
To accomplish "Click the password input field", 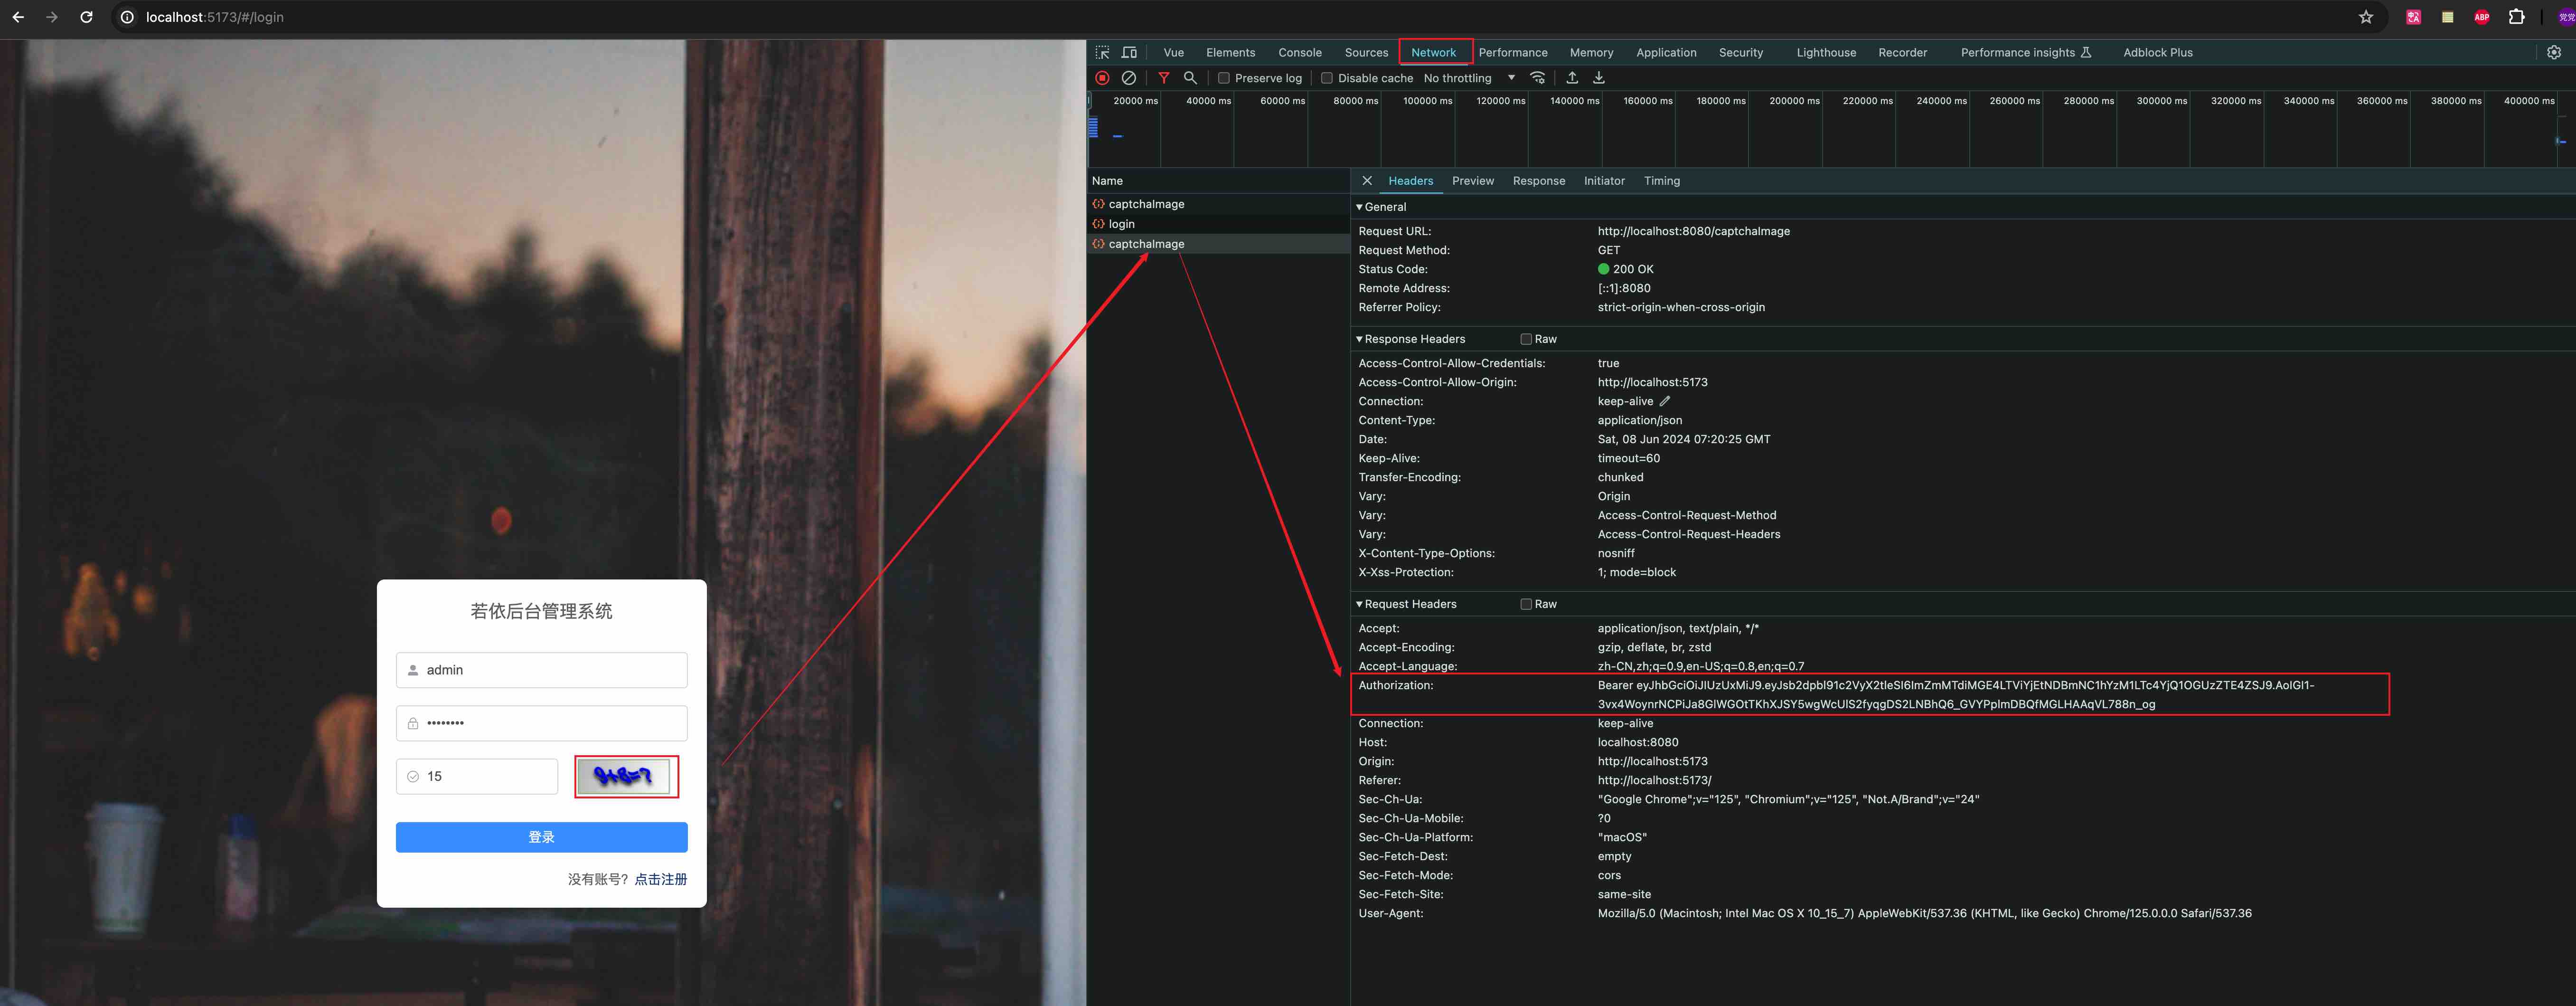I will (x=542, y=723).
